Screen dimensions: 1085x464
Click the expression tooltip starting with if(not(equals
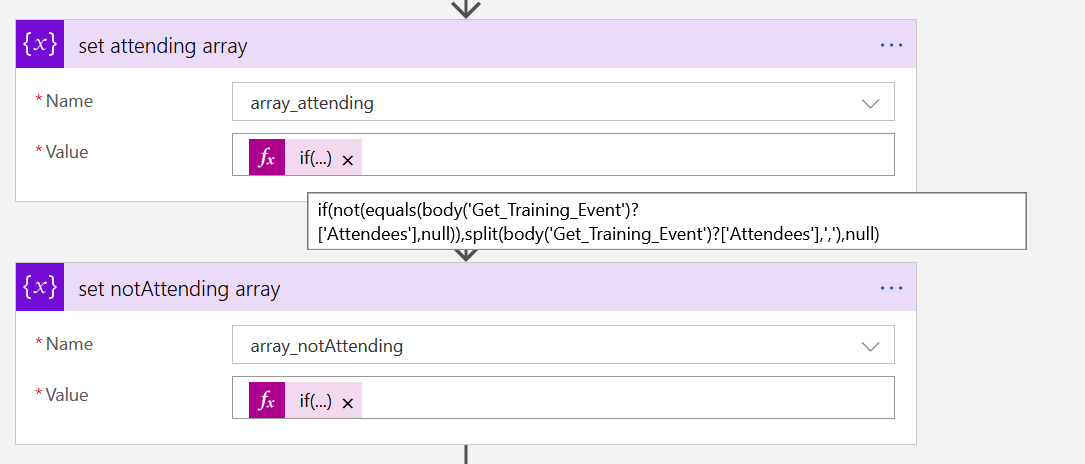coord(666,221)
